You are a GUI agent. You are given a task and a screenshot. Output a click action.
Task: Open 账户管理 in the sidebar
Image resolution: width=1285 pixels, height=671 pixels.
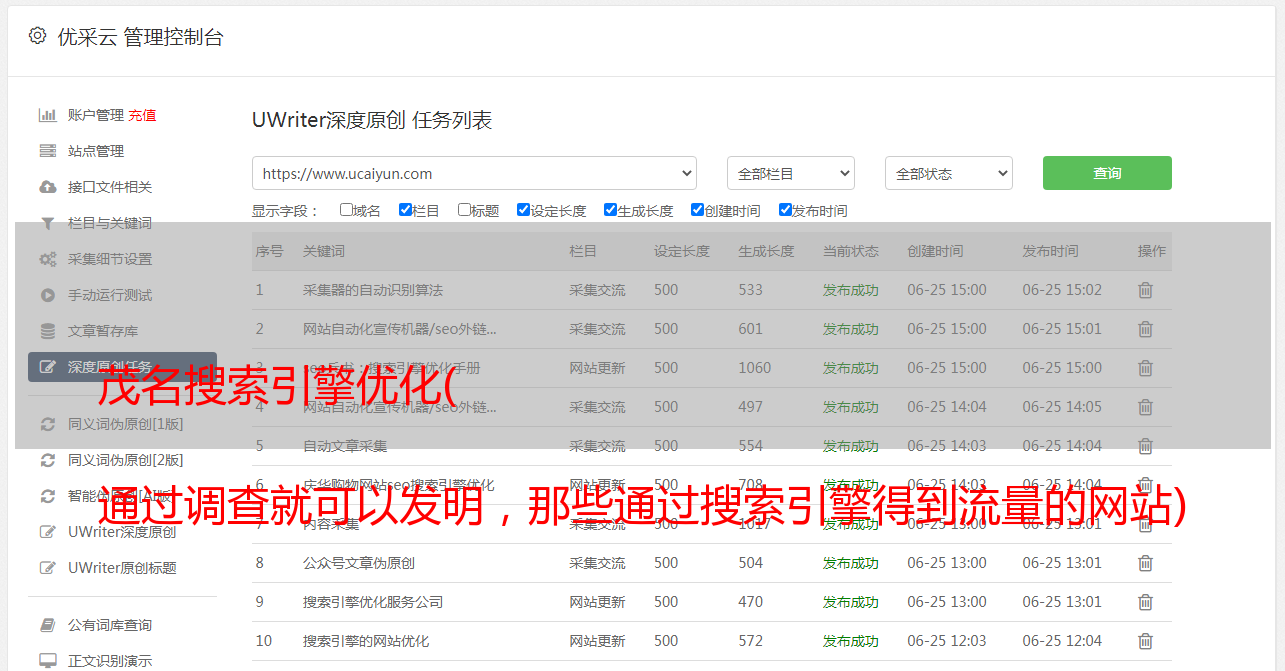click(x=96, y=115)
